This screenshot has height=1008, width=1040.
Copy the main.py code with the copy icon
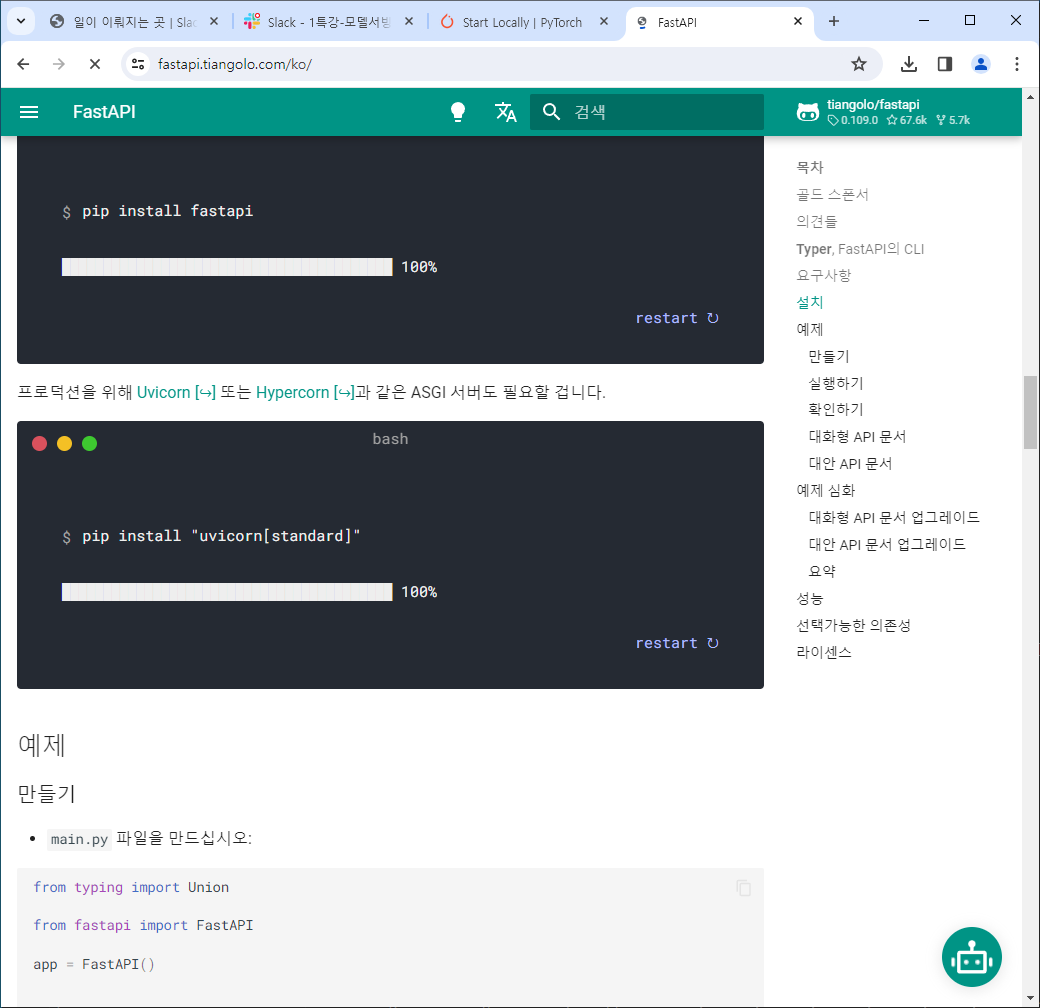tap(744, 888)
